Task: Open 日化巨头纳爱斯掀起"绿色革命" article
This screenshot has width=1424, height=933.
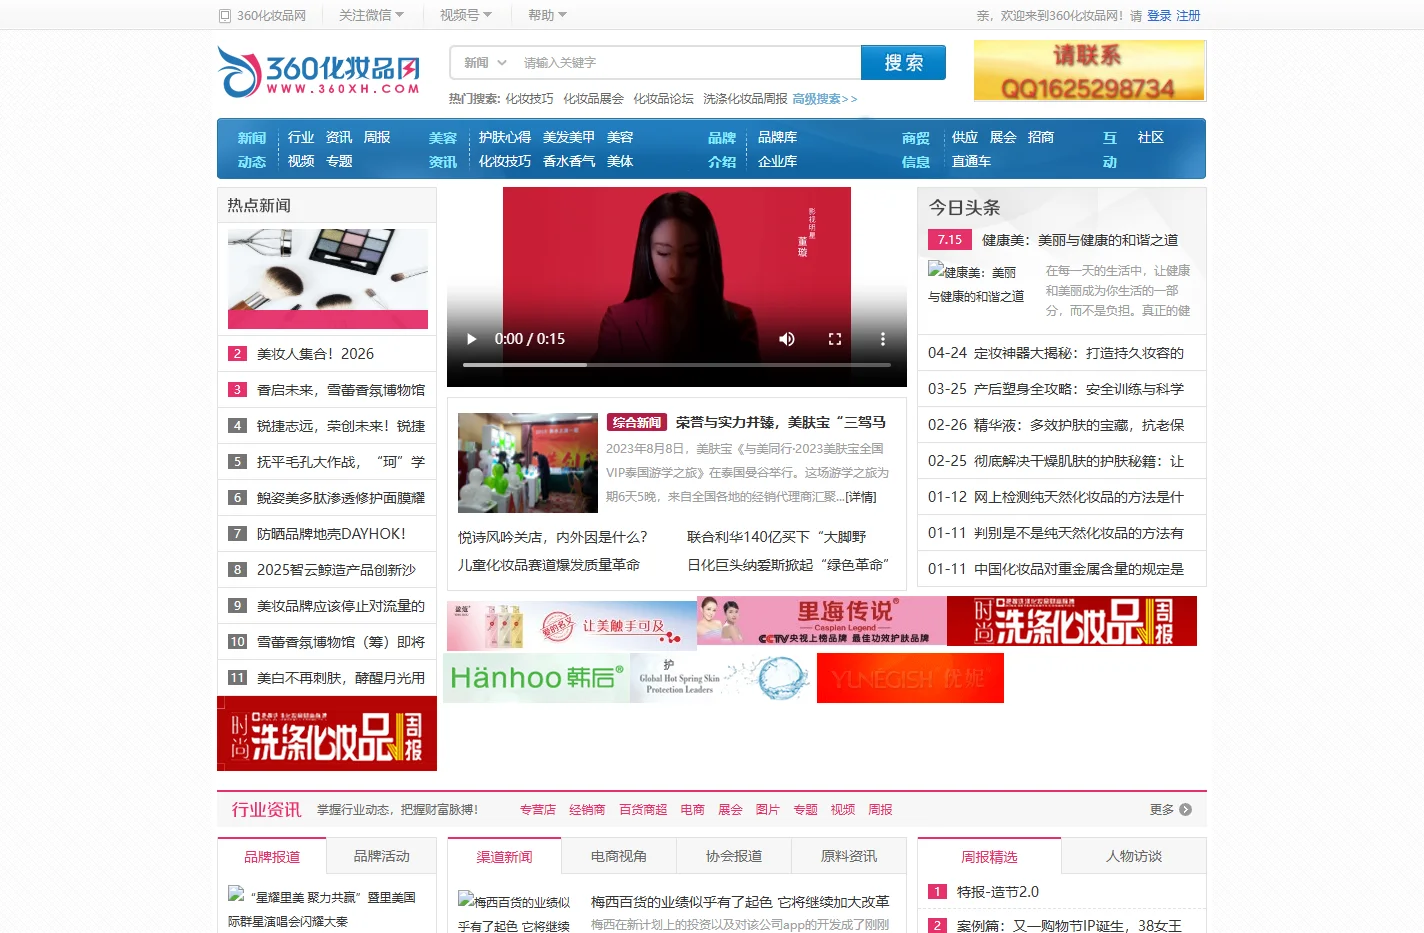Action: (788, 565)
